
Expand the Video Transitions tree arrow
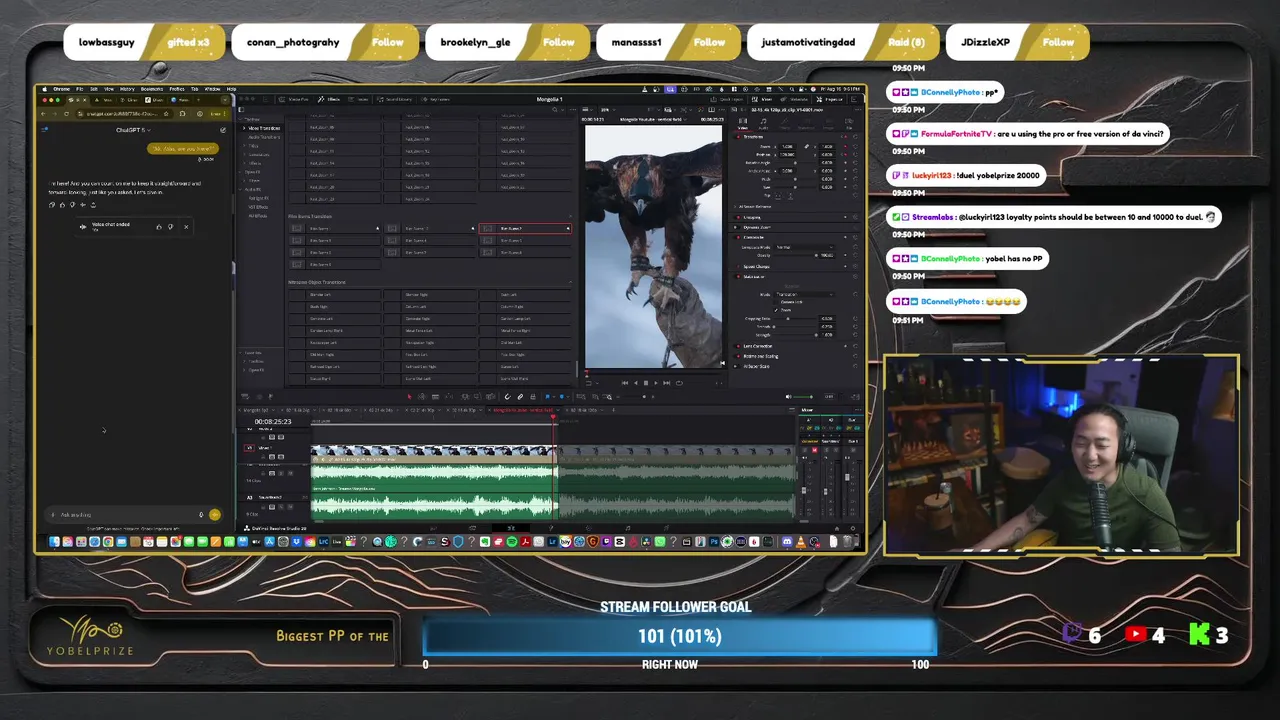(x=244, y=128)
